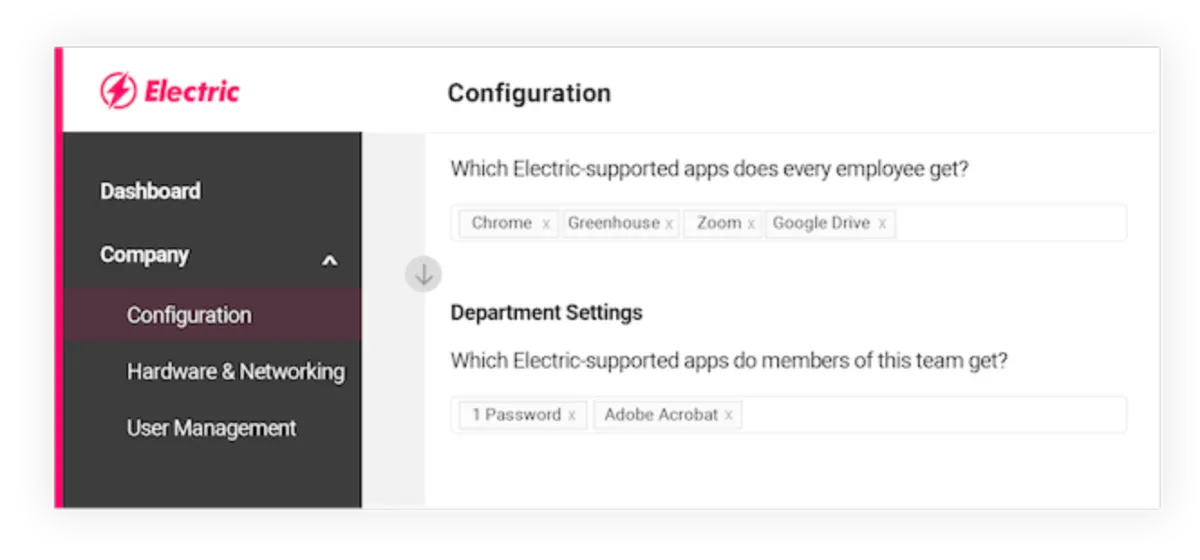1200x560 pixels.
Task: Click the down arrow circle icon
Action: [424, 274]
